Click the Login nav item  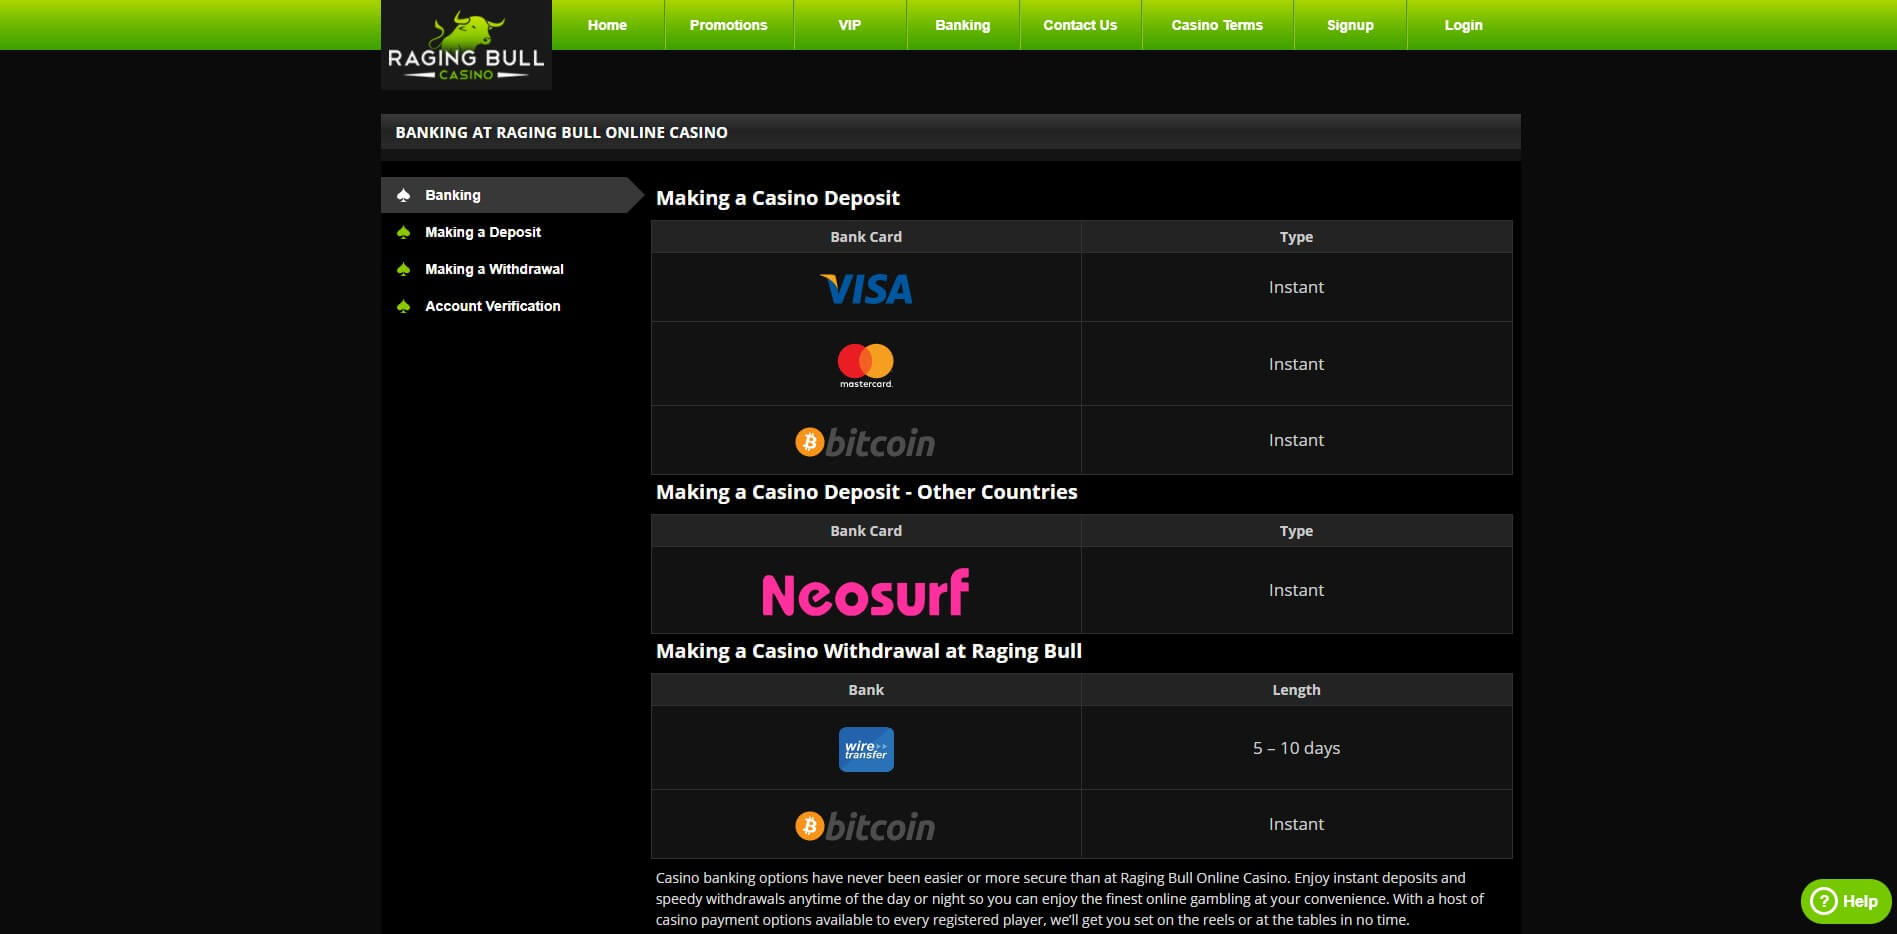(1464, 25)
